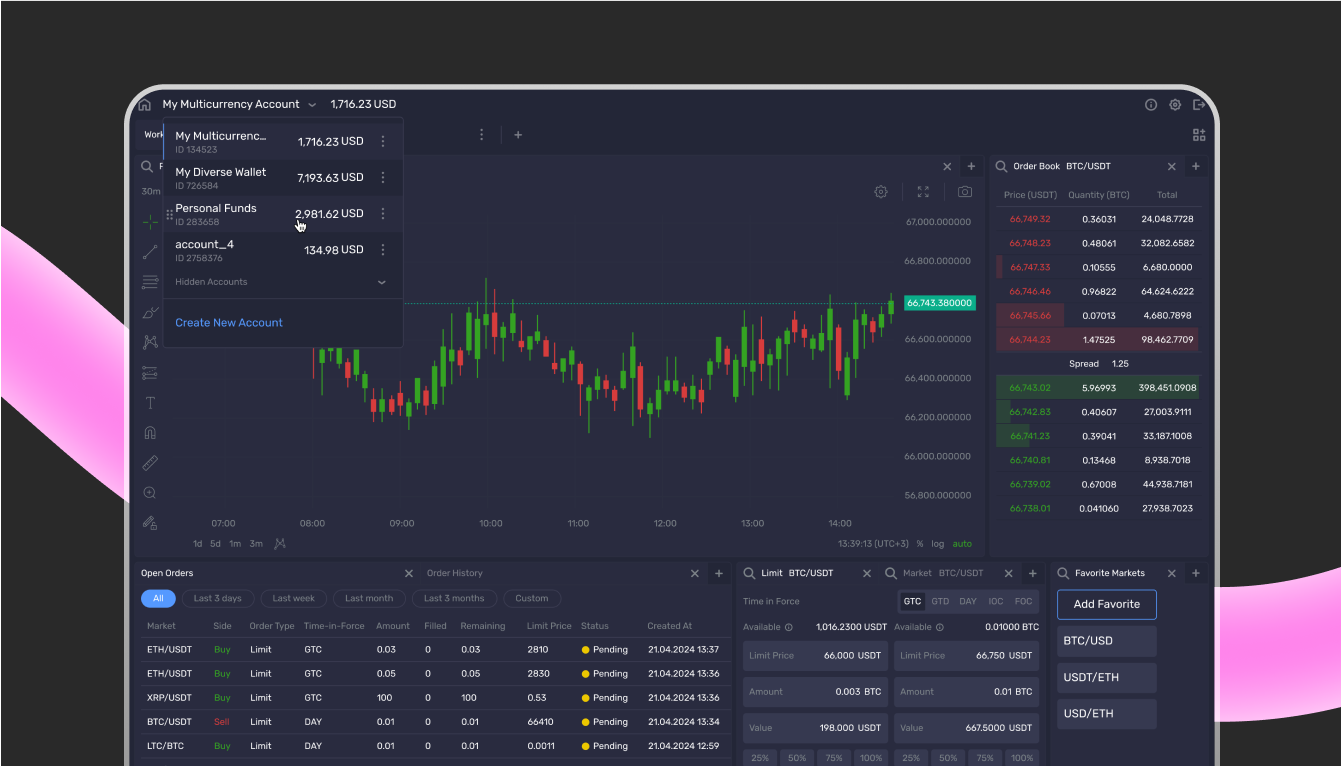This screenshot has height=766, width=1341.
Task: Select the trend line drawing tool
Action: click(150, 252)
